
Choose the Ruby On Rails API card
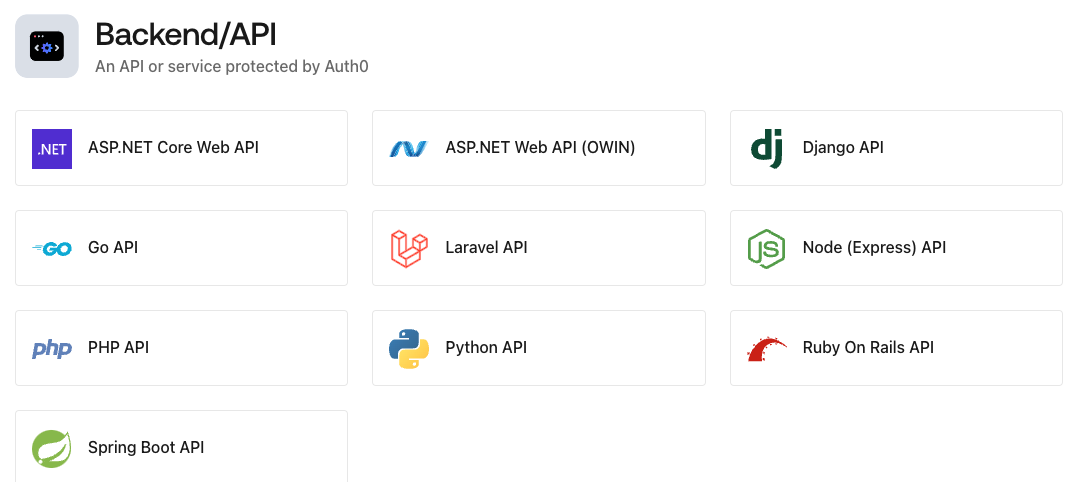click(x=896, y=348)
